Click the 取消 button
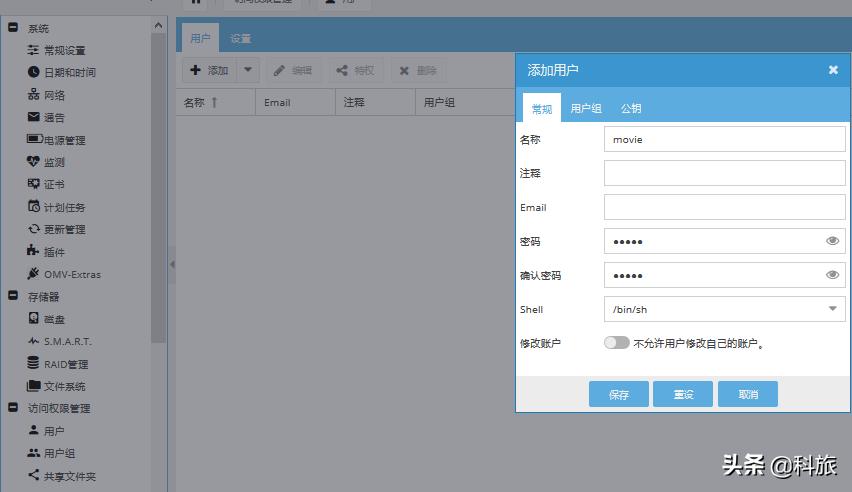The height and width of the screenshot is (492, 852). [748, 394]
